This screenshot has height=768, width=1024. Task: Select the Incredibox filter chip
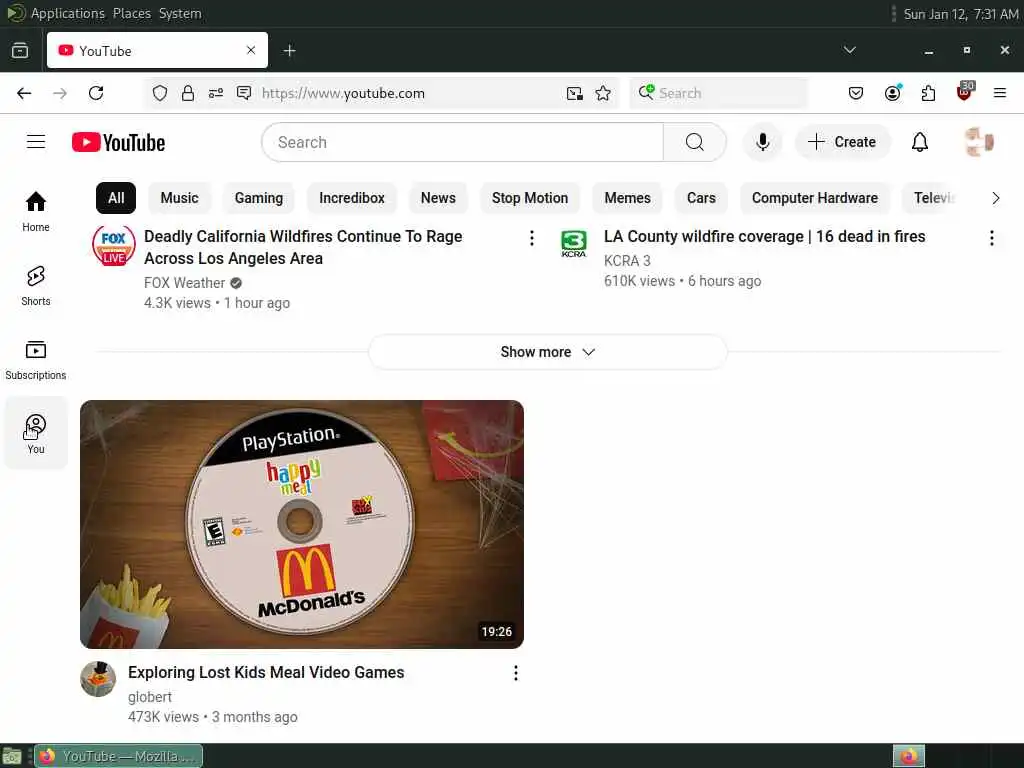coord(352,198)
